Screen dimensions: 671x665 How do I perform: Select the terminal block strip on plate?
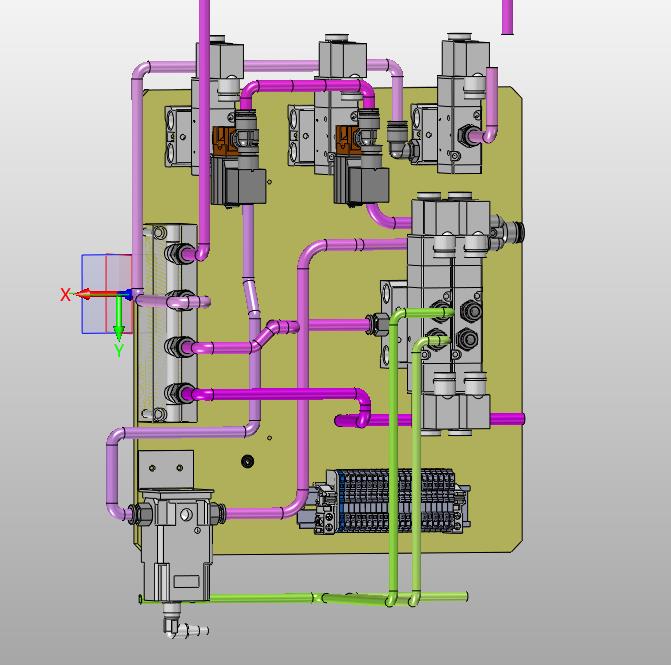click(384, 501)
